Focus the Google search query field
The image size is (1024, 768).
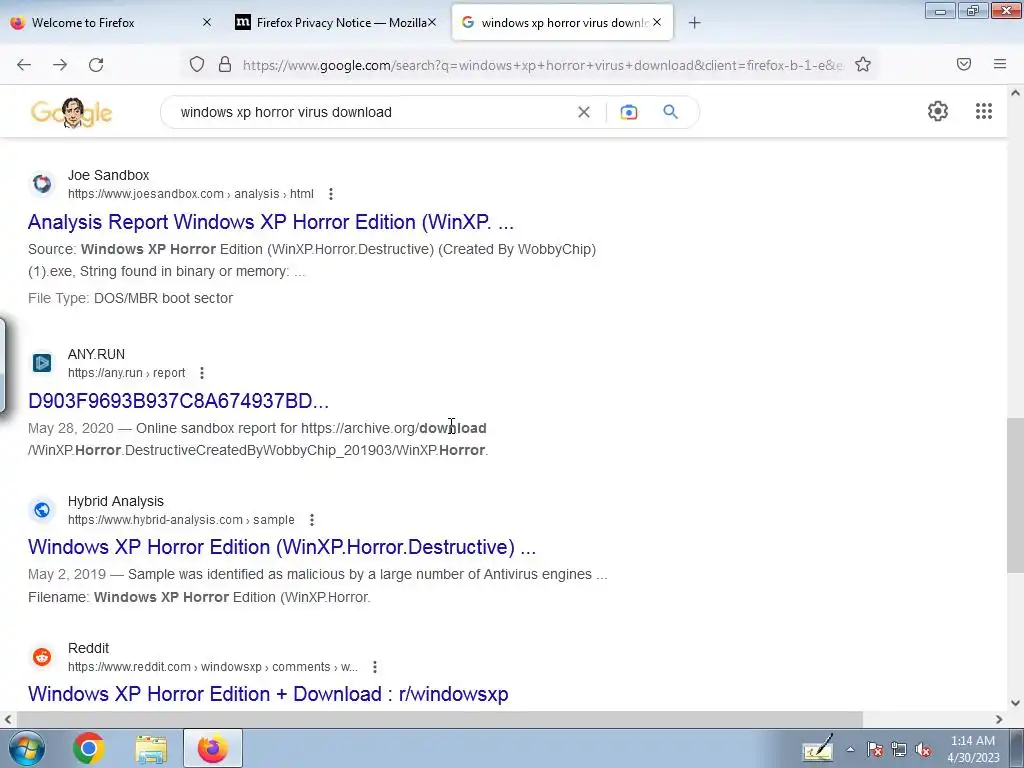pos(372,112)
